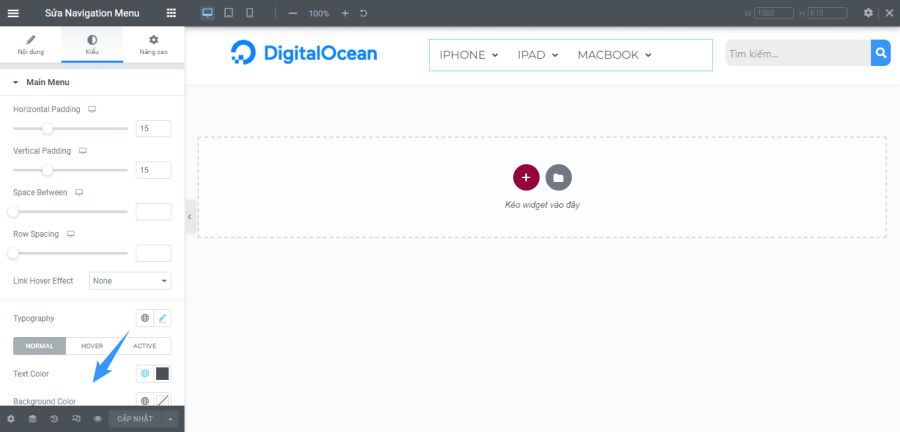This screenshot has height=432, width=900.
Task: Reset zoom level to default
Action: (363, 13)
